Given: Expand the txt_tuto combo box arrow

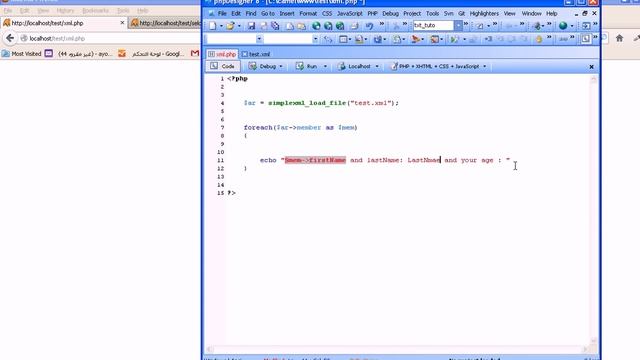Looking at the screenshot, I should (458, 26).
